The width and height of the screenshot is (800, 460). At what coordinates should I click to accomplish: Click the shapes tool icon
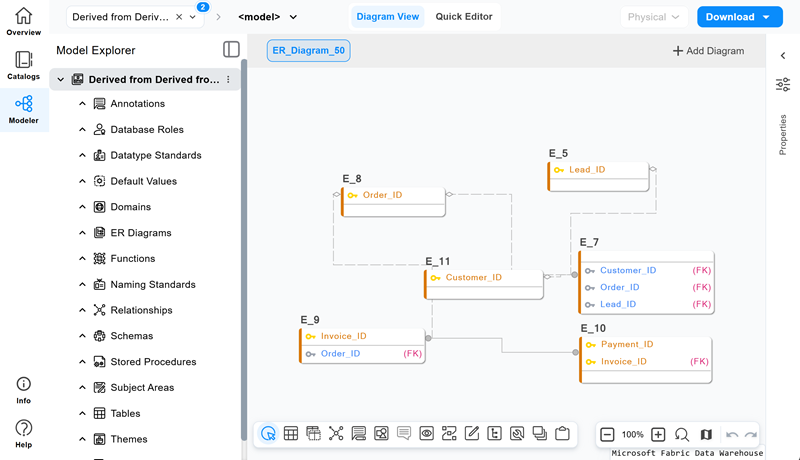(x=381, y=433)
